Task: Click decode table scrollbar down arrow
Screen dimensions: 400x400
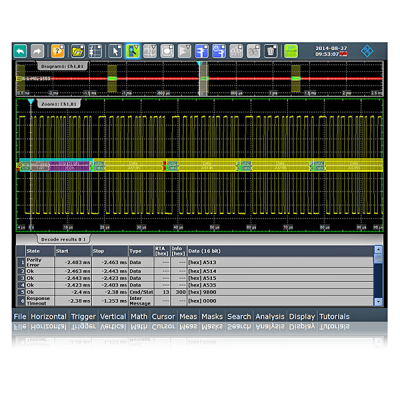Action: click(378, 302)
